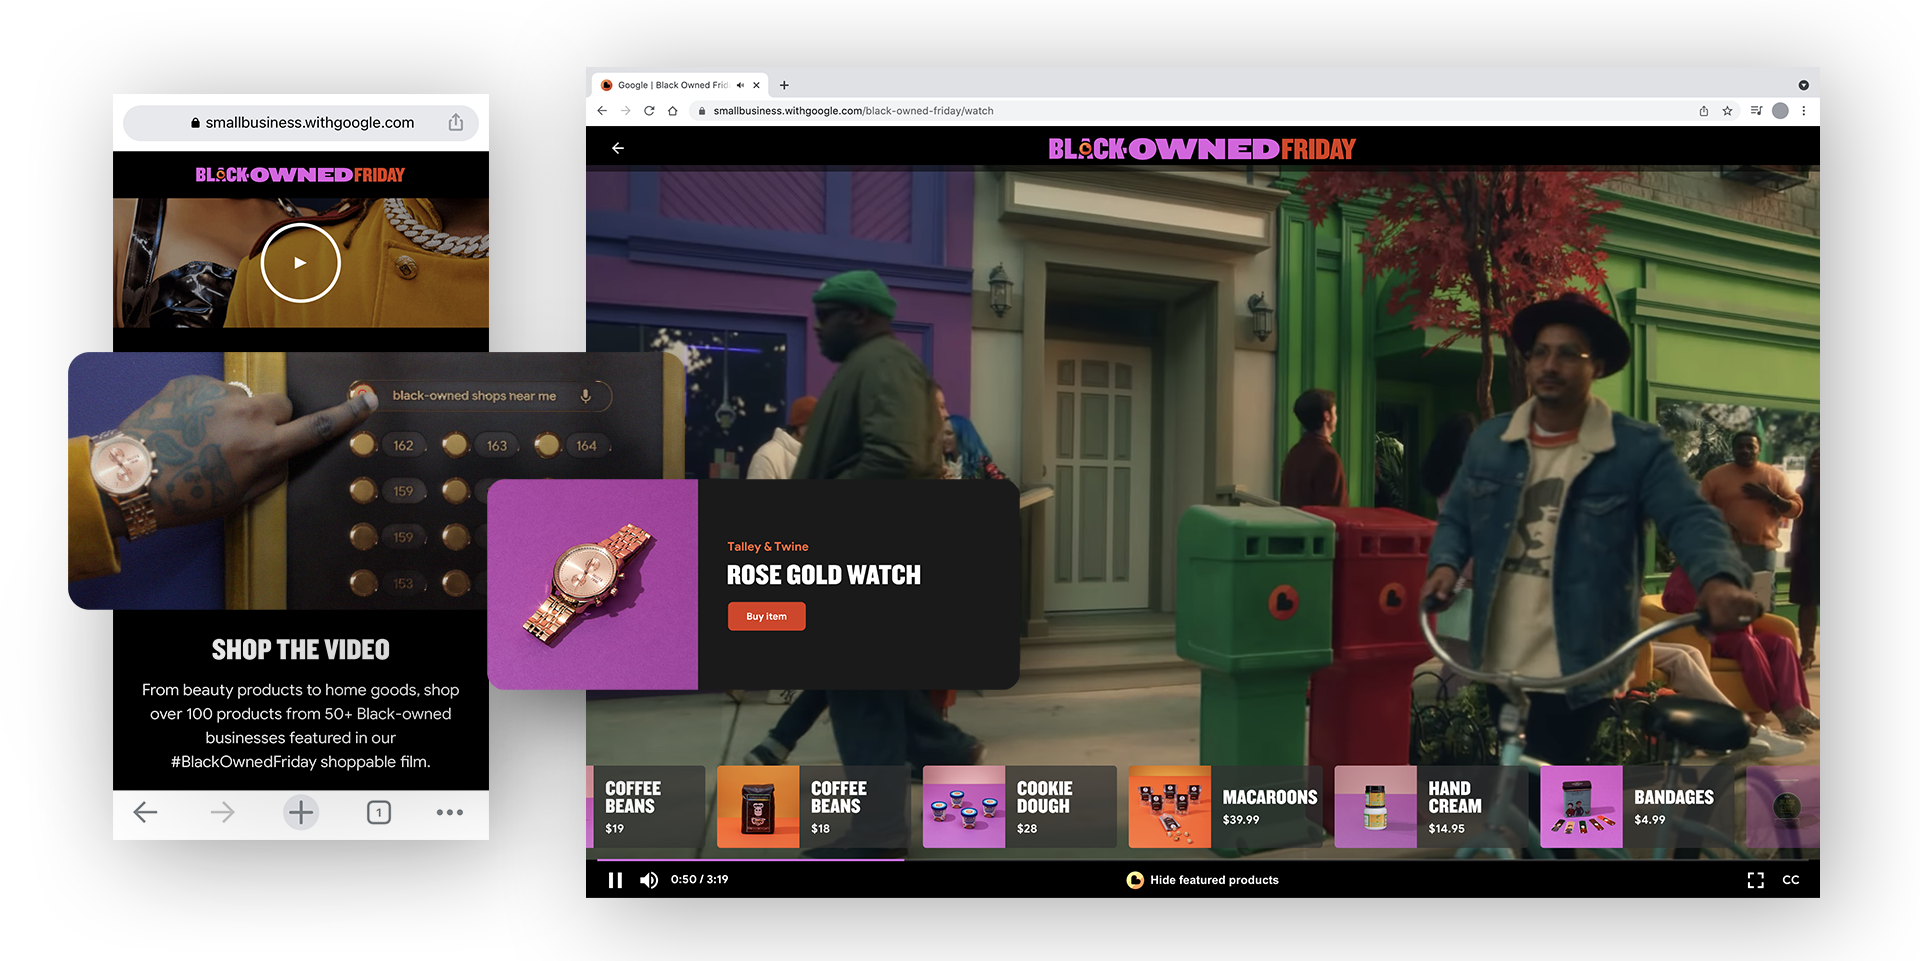Toggle Hide featured products
This screenshot has width=1920, height=961.
[1202, 880]
